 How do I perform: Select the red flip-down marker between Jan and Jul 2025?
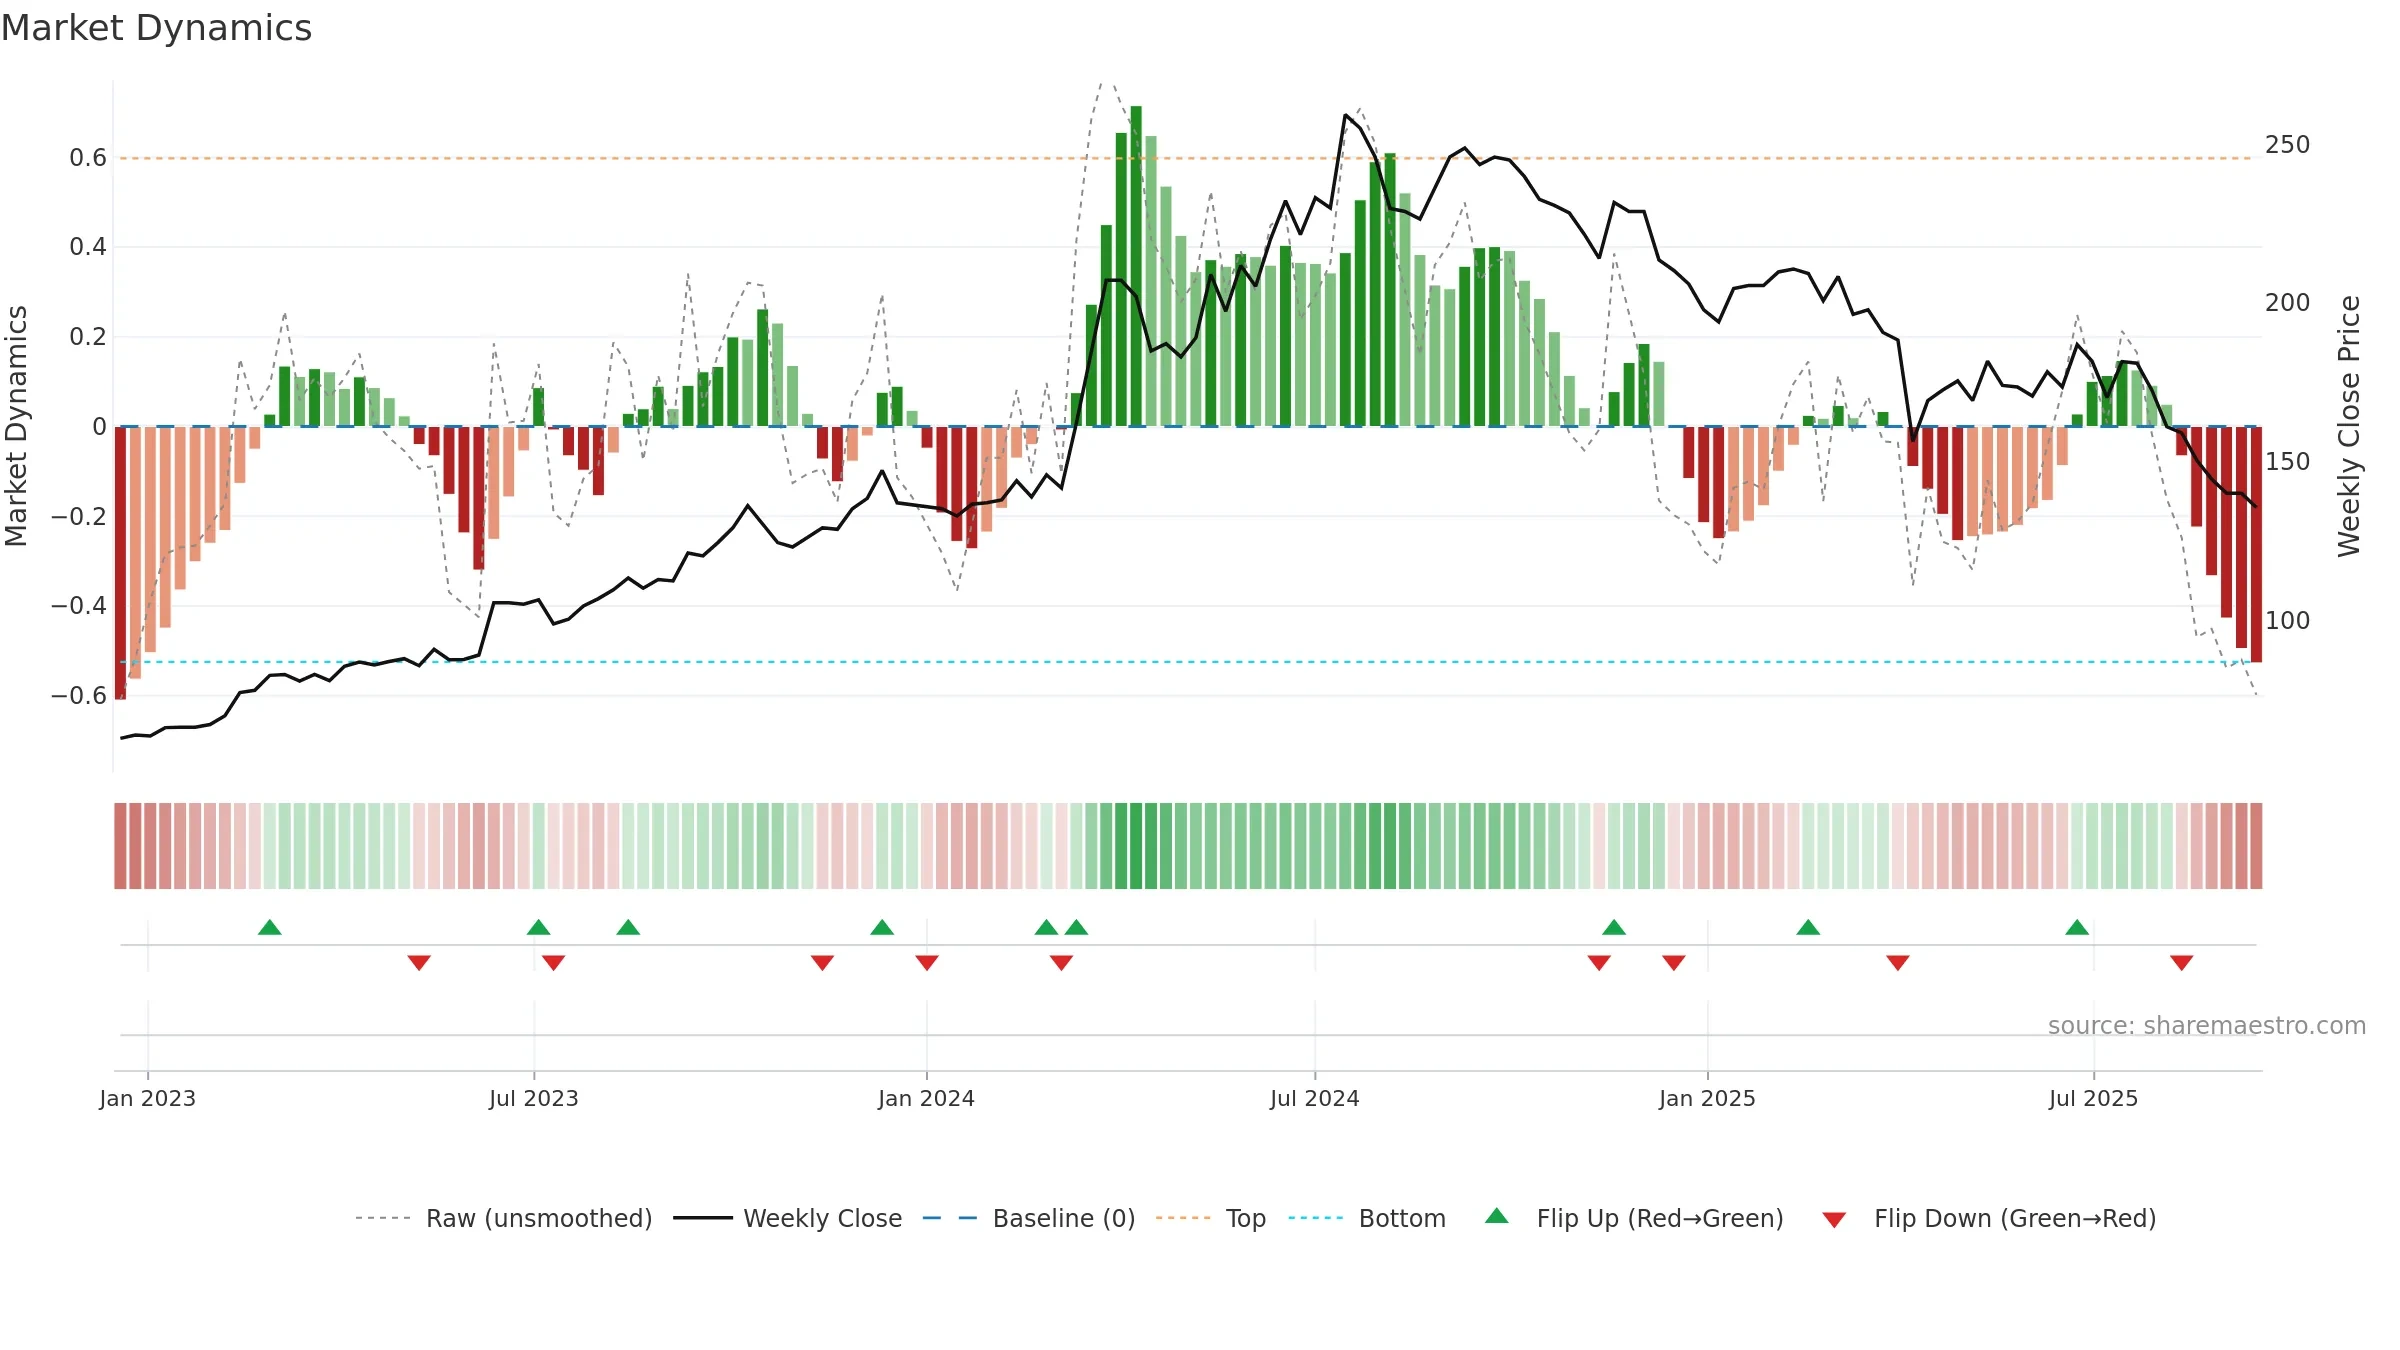[x=1898, y=962]
